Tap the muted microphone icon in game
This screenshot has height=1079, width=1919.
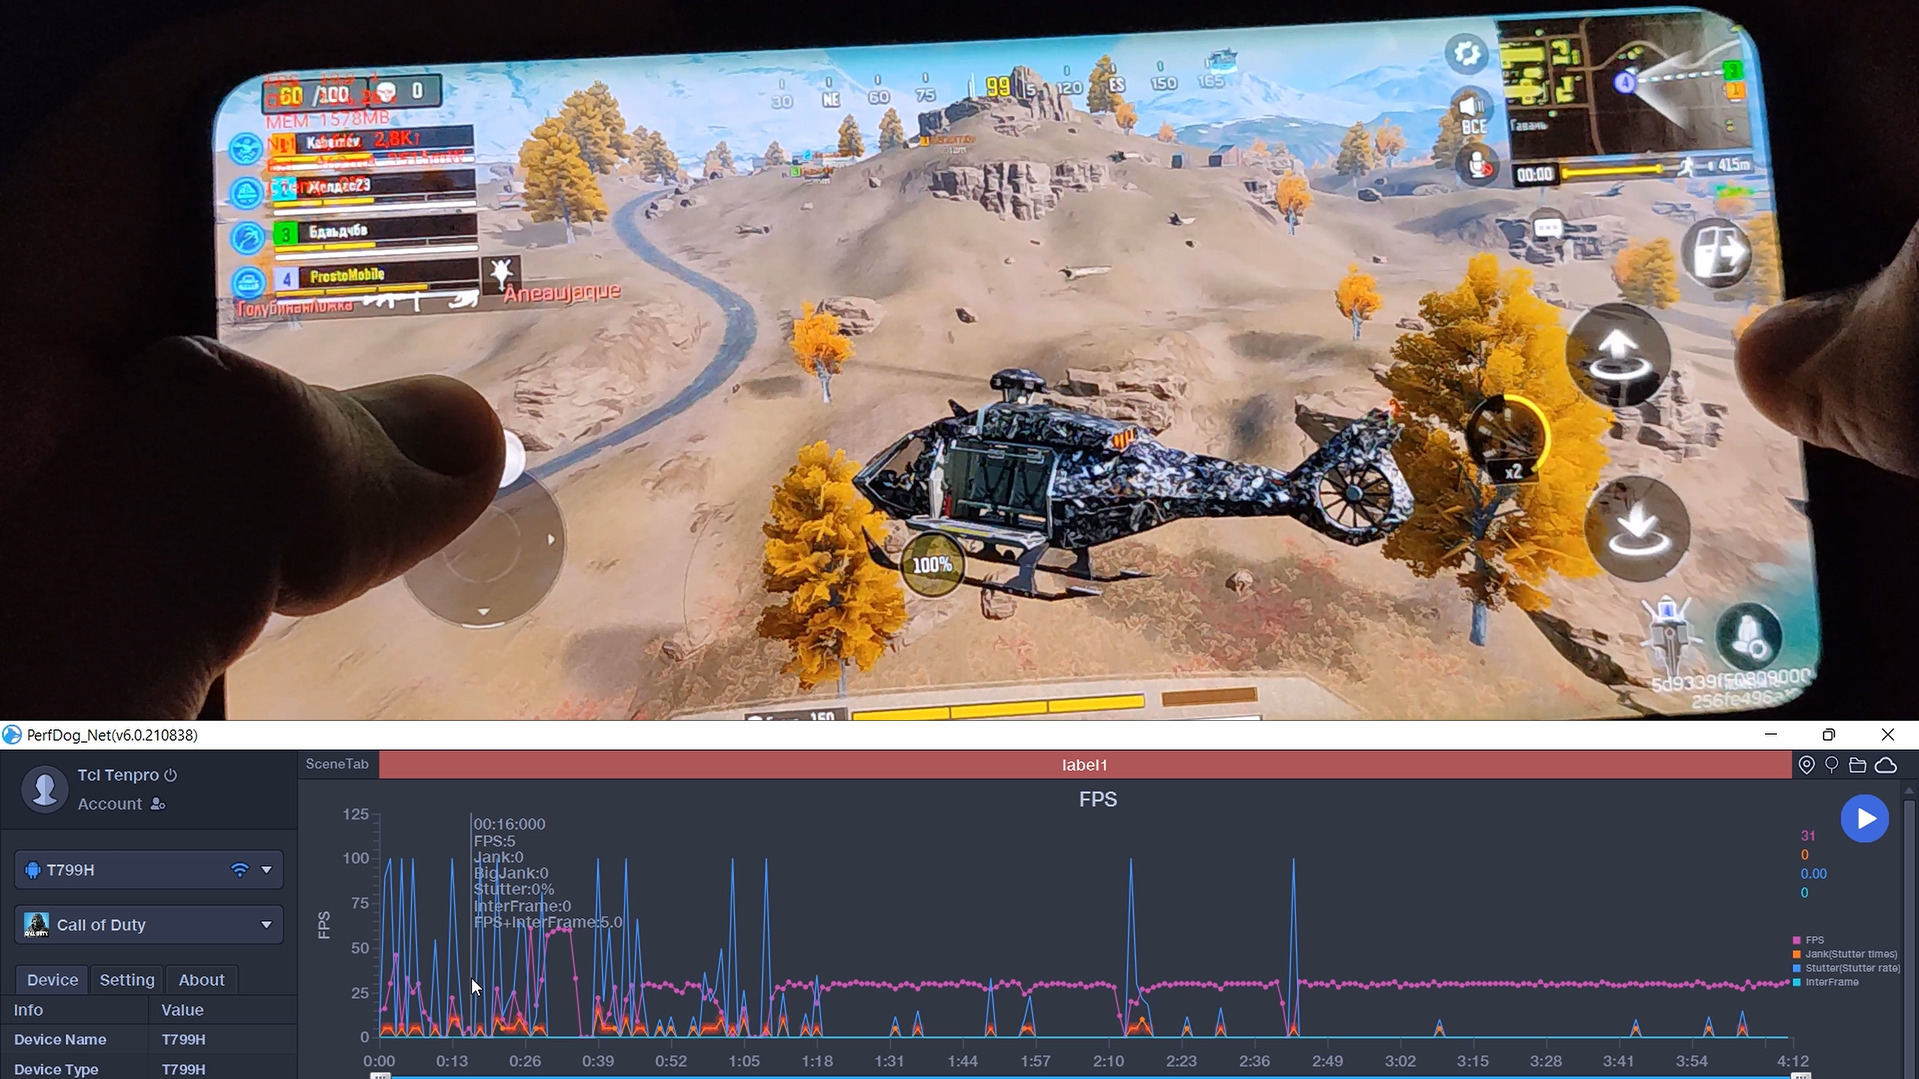pyautogui.click(x=1478, y=165)
